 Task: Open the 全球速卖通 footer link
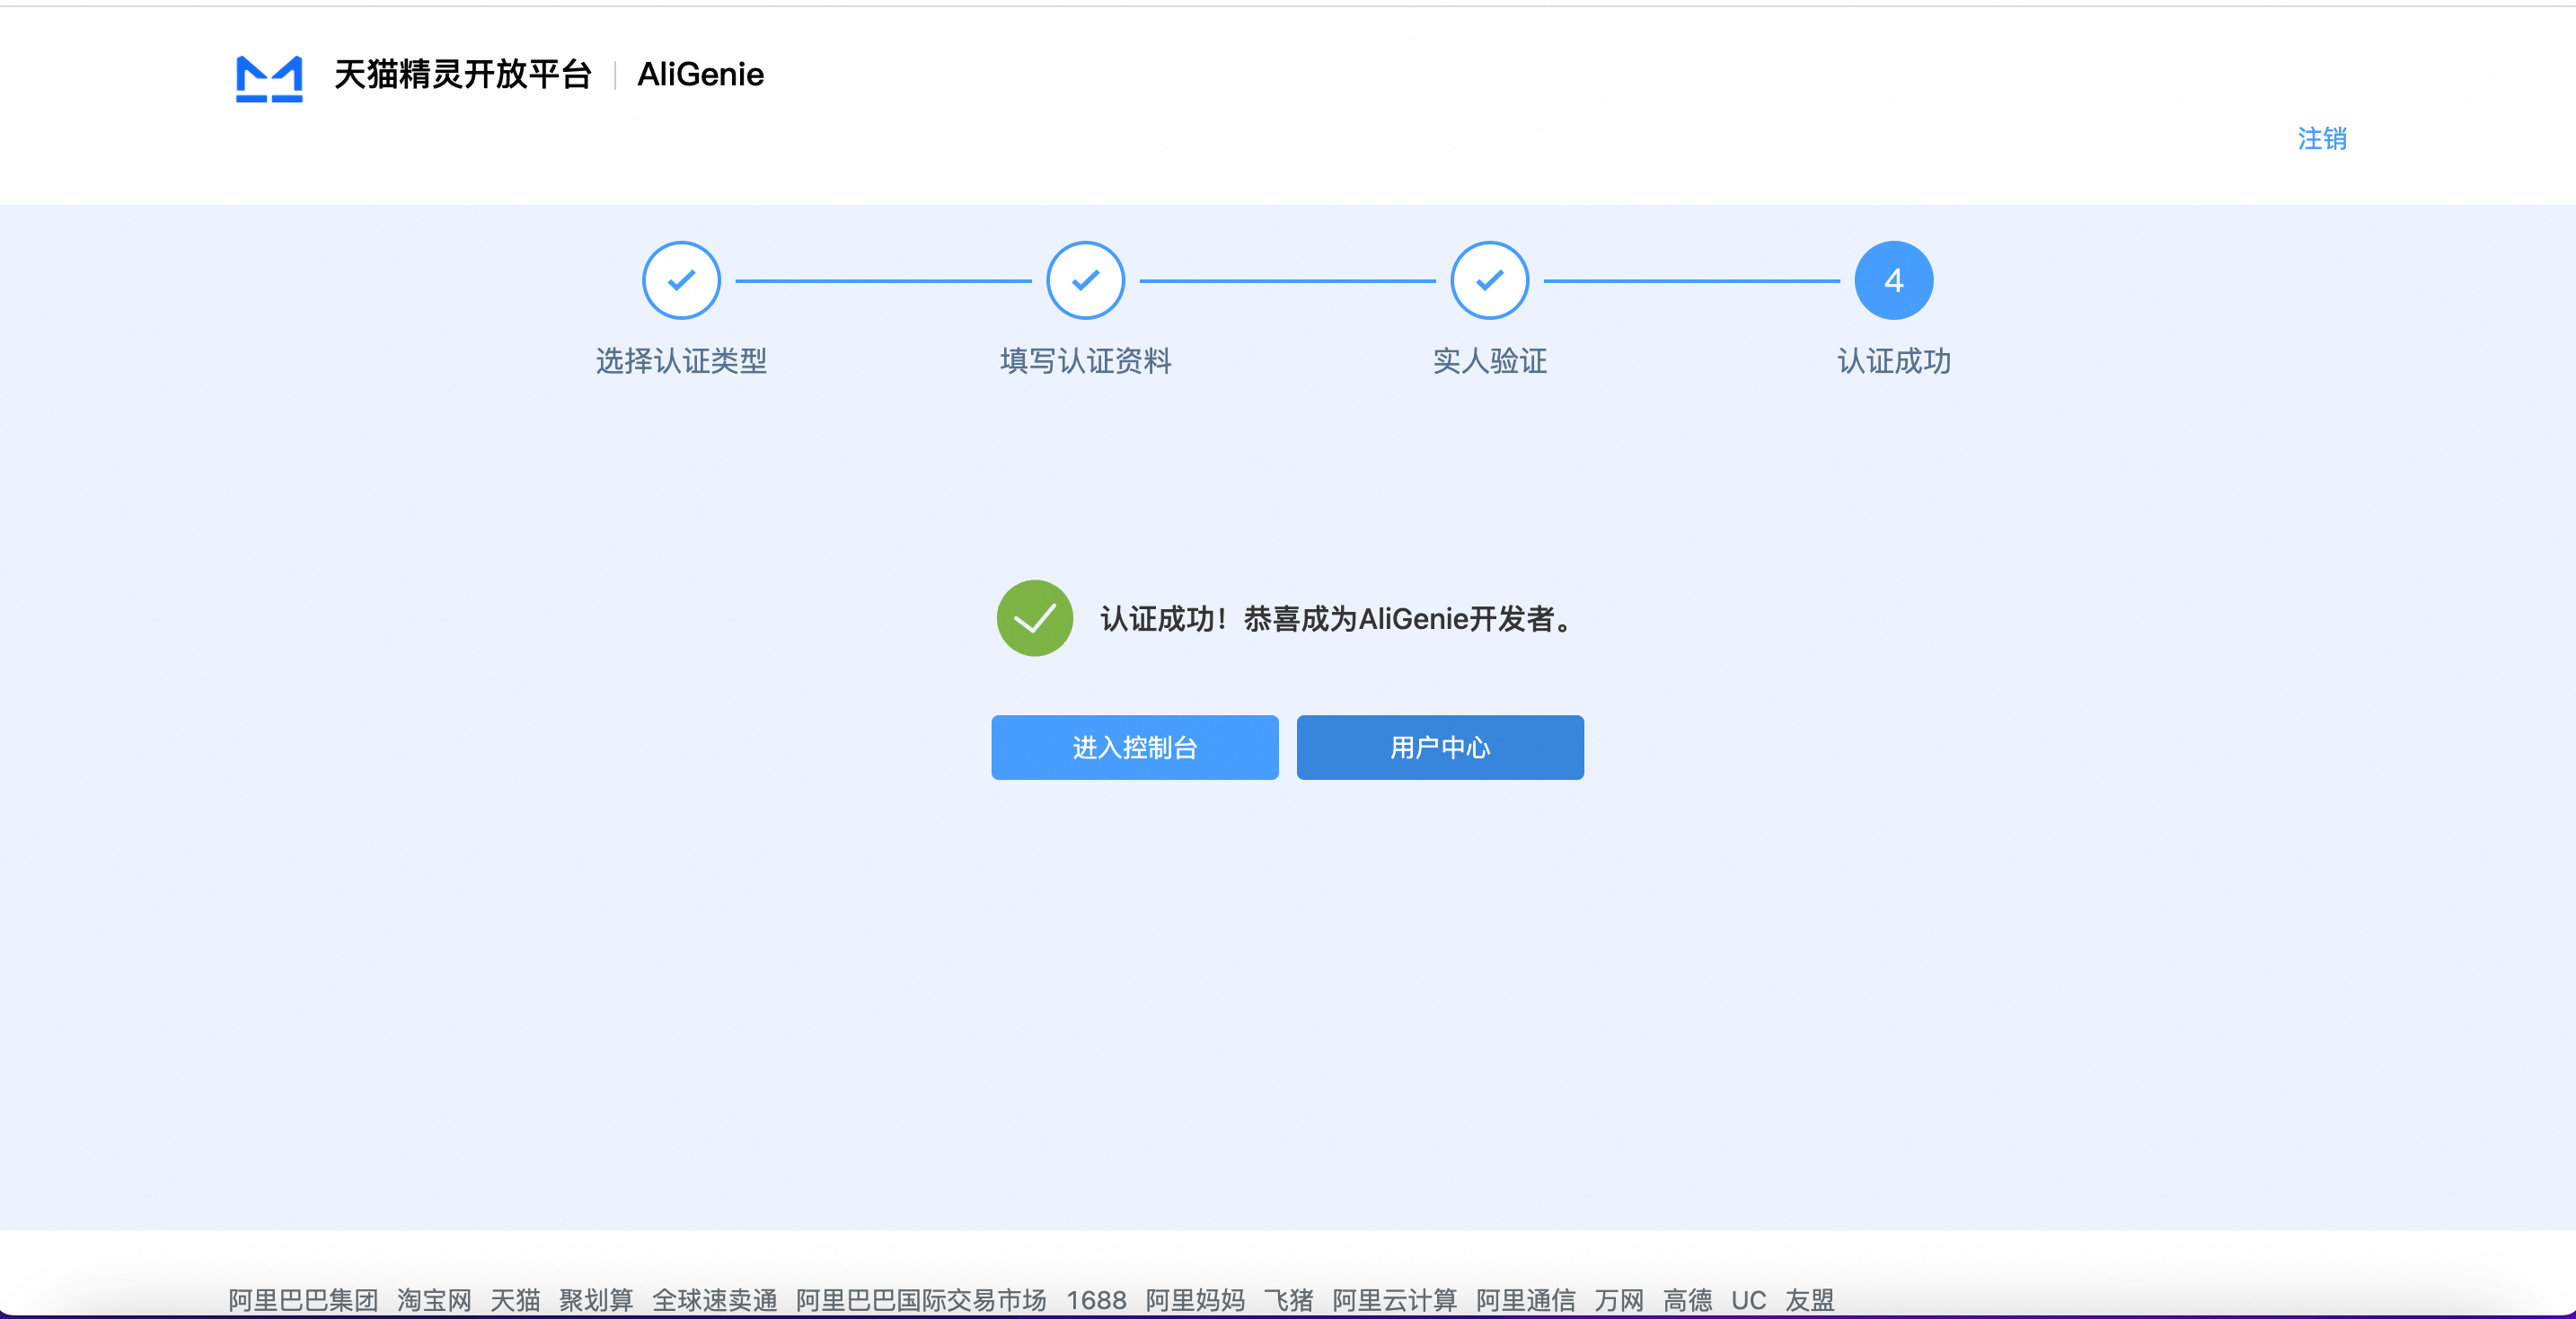(714, 1299)
